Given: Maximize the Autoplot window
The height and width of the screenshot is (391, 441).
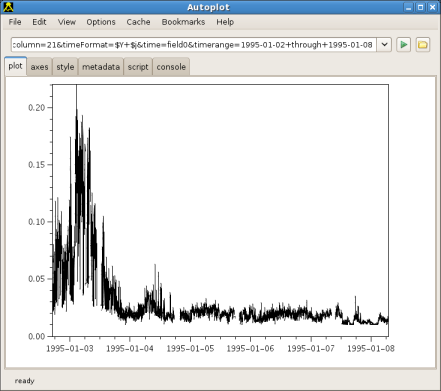Looking at the screenshot, I should [421, 7].
